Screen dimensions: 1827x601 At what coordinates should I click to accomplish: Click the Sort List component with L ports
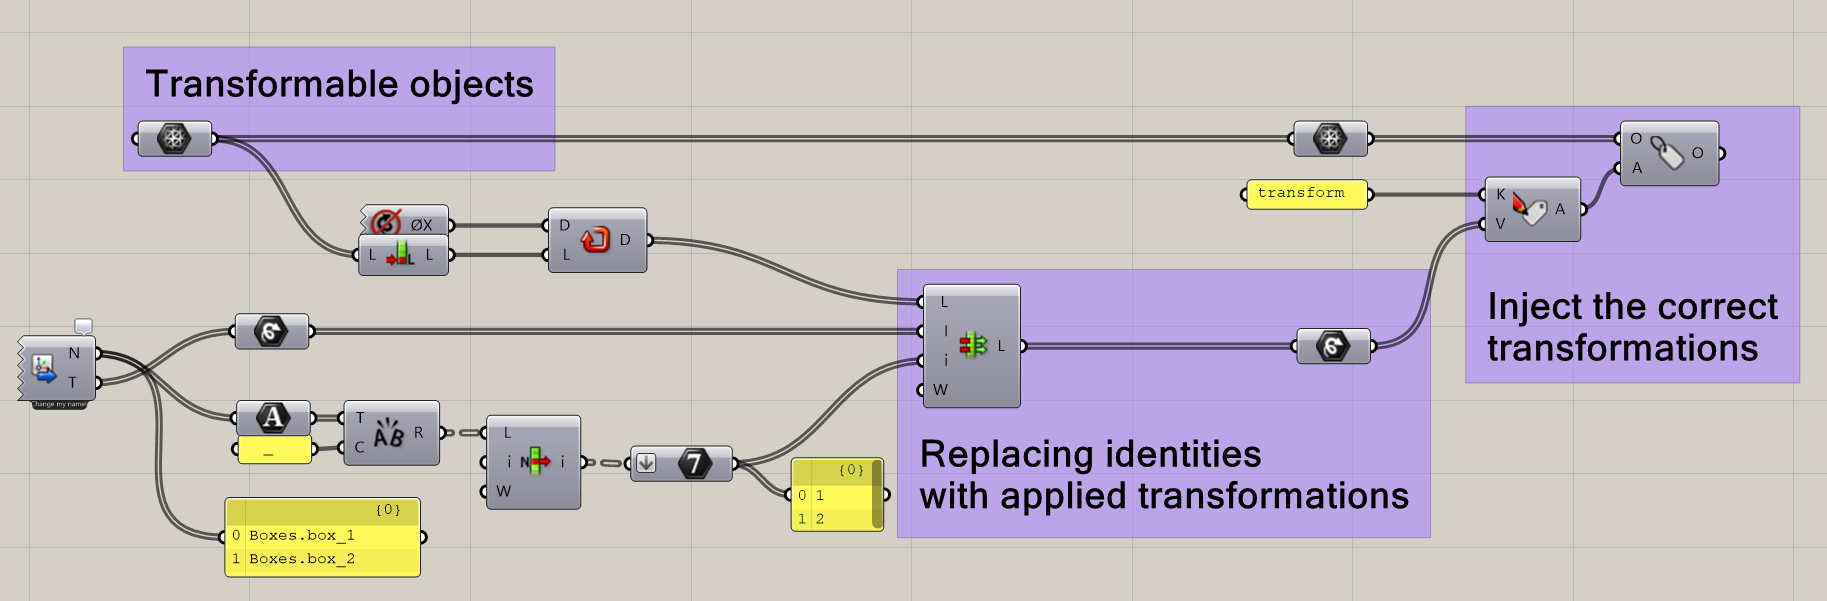(401, 255)
